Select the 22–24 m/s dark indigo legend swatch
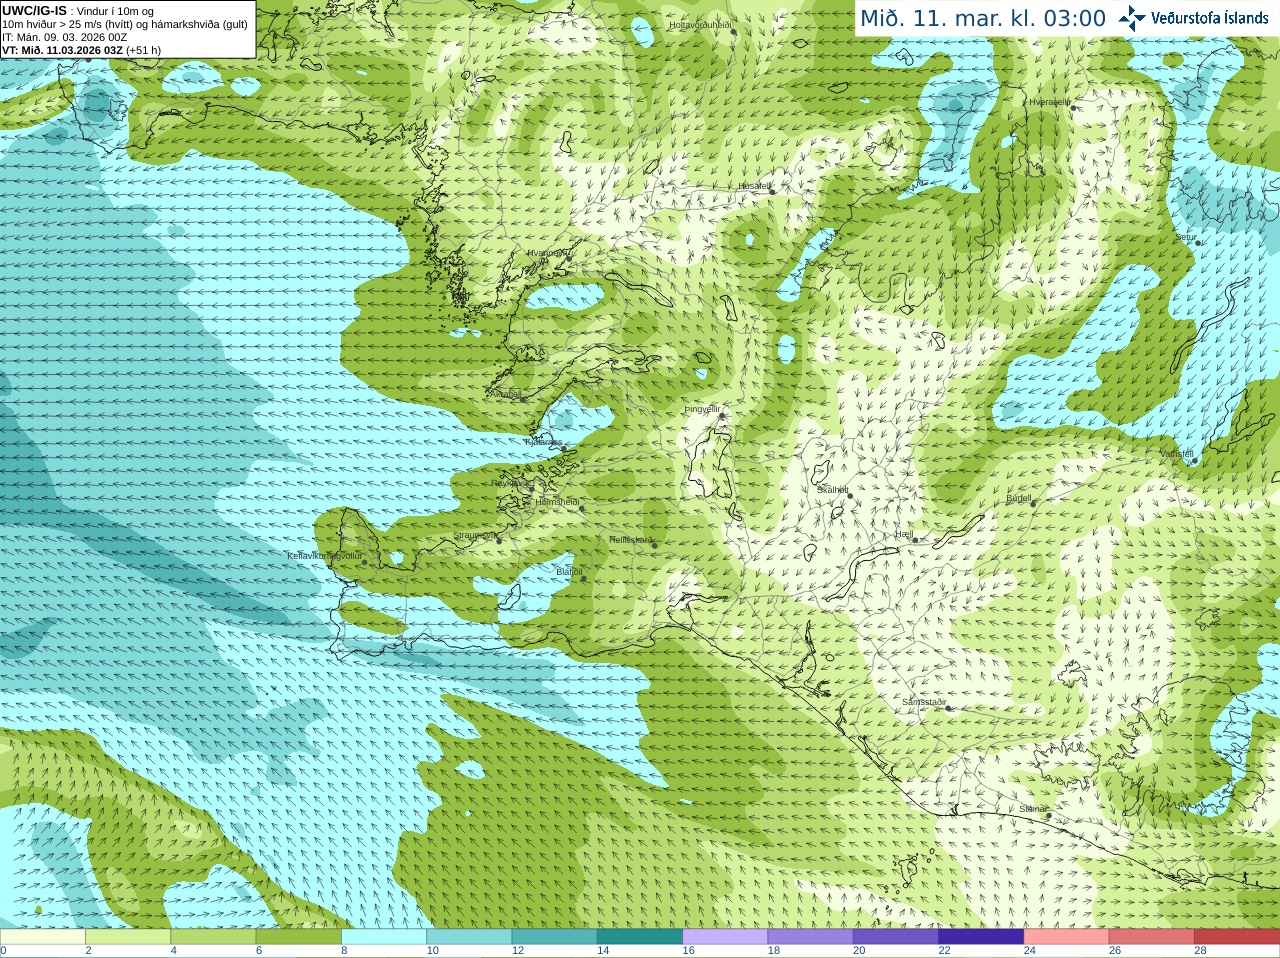The height and width of the screenshot is (958, 1280). coord(981,937)
